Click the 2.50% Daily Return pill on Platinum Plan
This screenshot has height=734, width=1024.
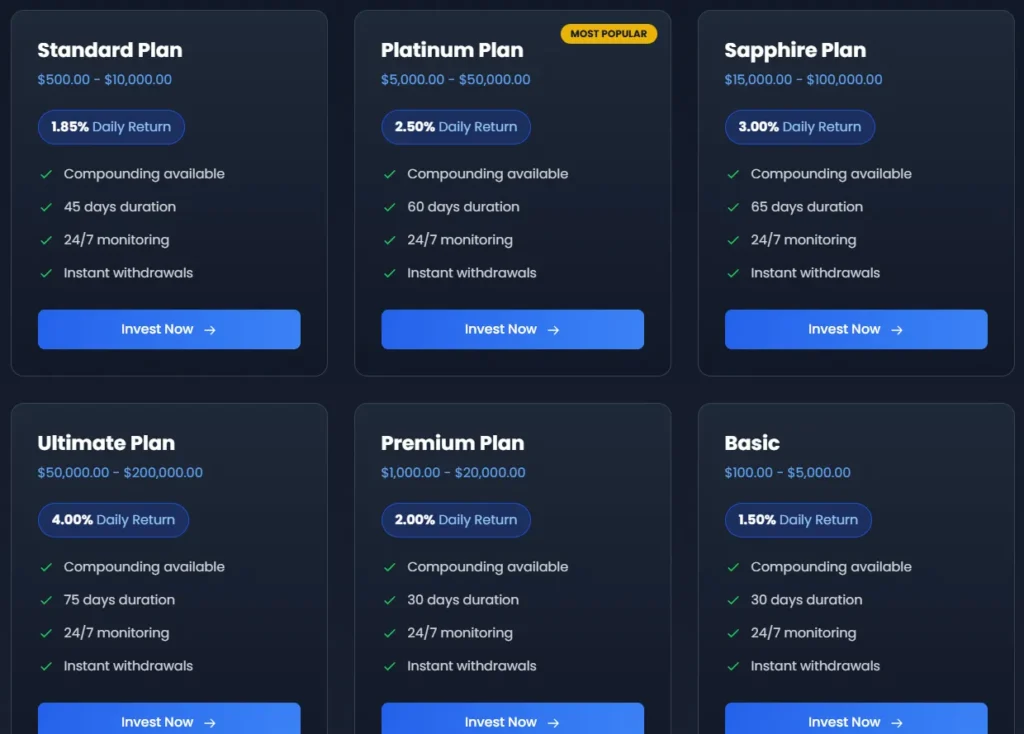pos(455,127)
